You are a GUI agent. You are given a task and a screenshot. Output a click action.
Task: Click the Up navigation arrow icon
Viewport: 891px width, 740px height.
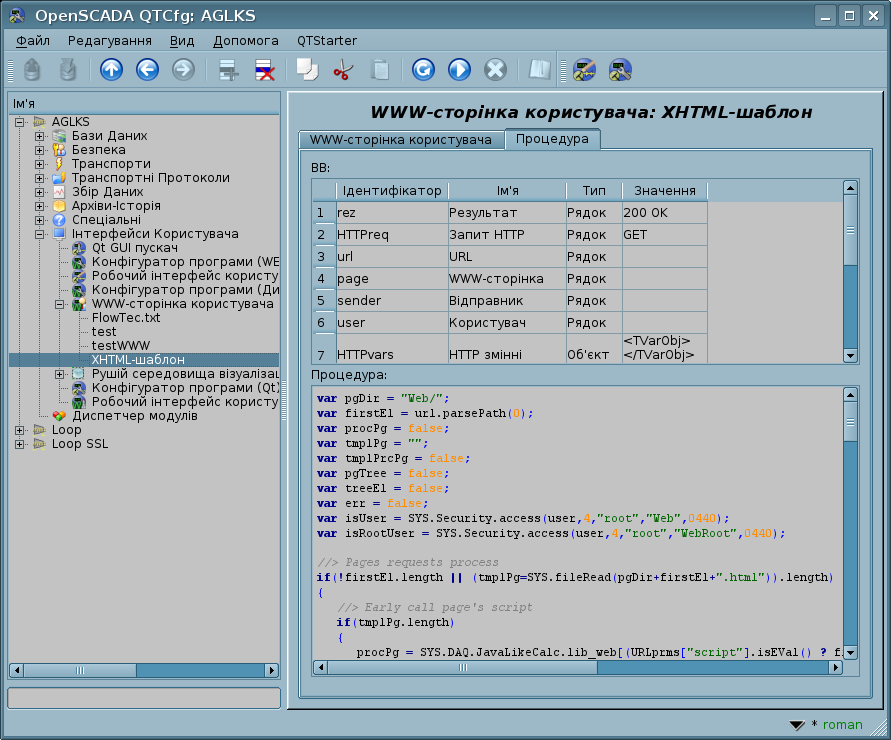(111, 70)
